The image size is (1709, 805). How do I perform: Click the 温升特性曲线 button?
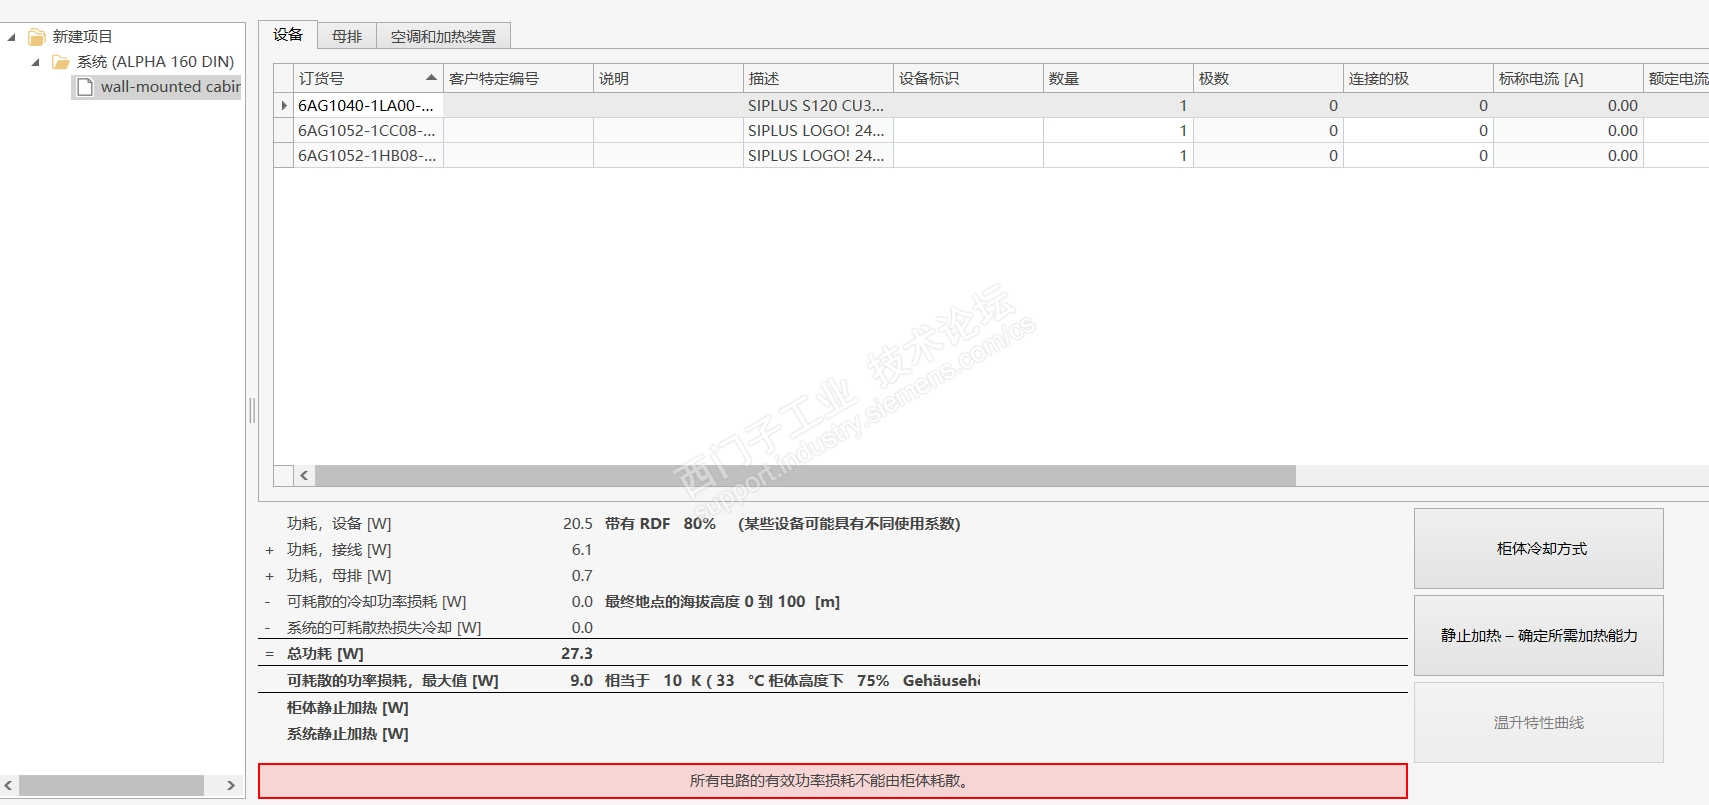tap(1539, 722)
